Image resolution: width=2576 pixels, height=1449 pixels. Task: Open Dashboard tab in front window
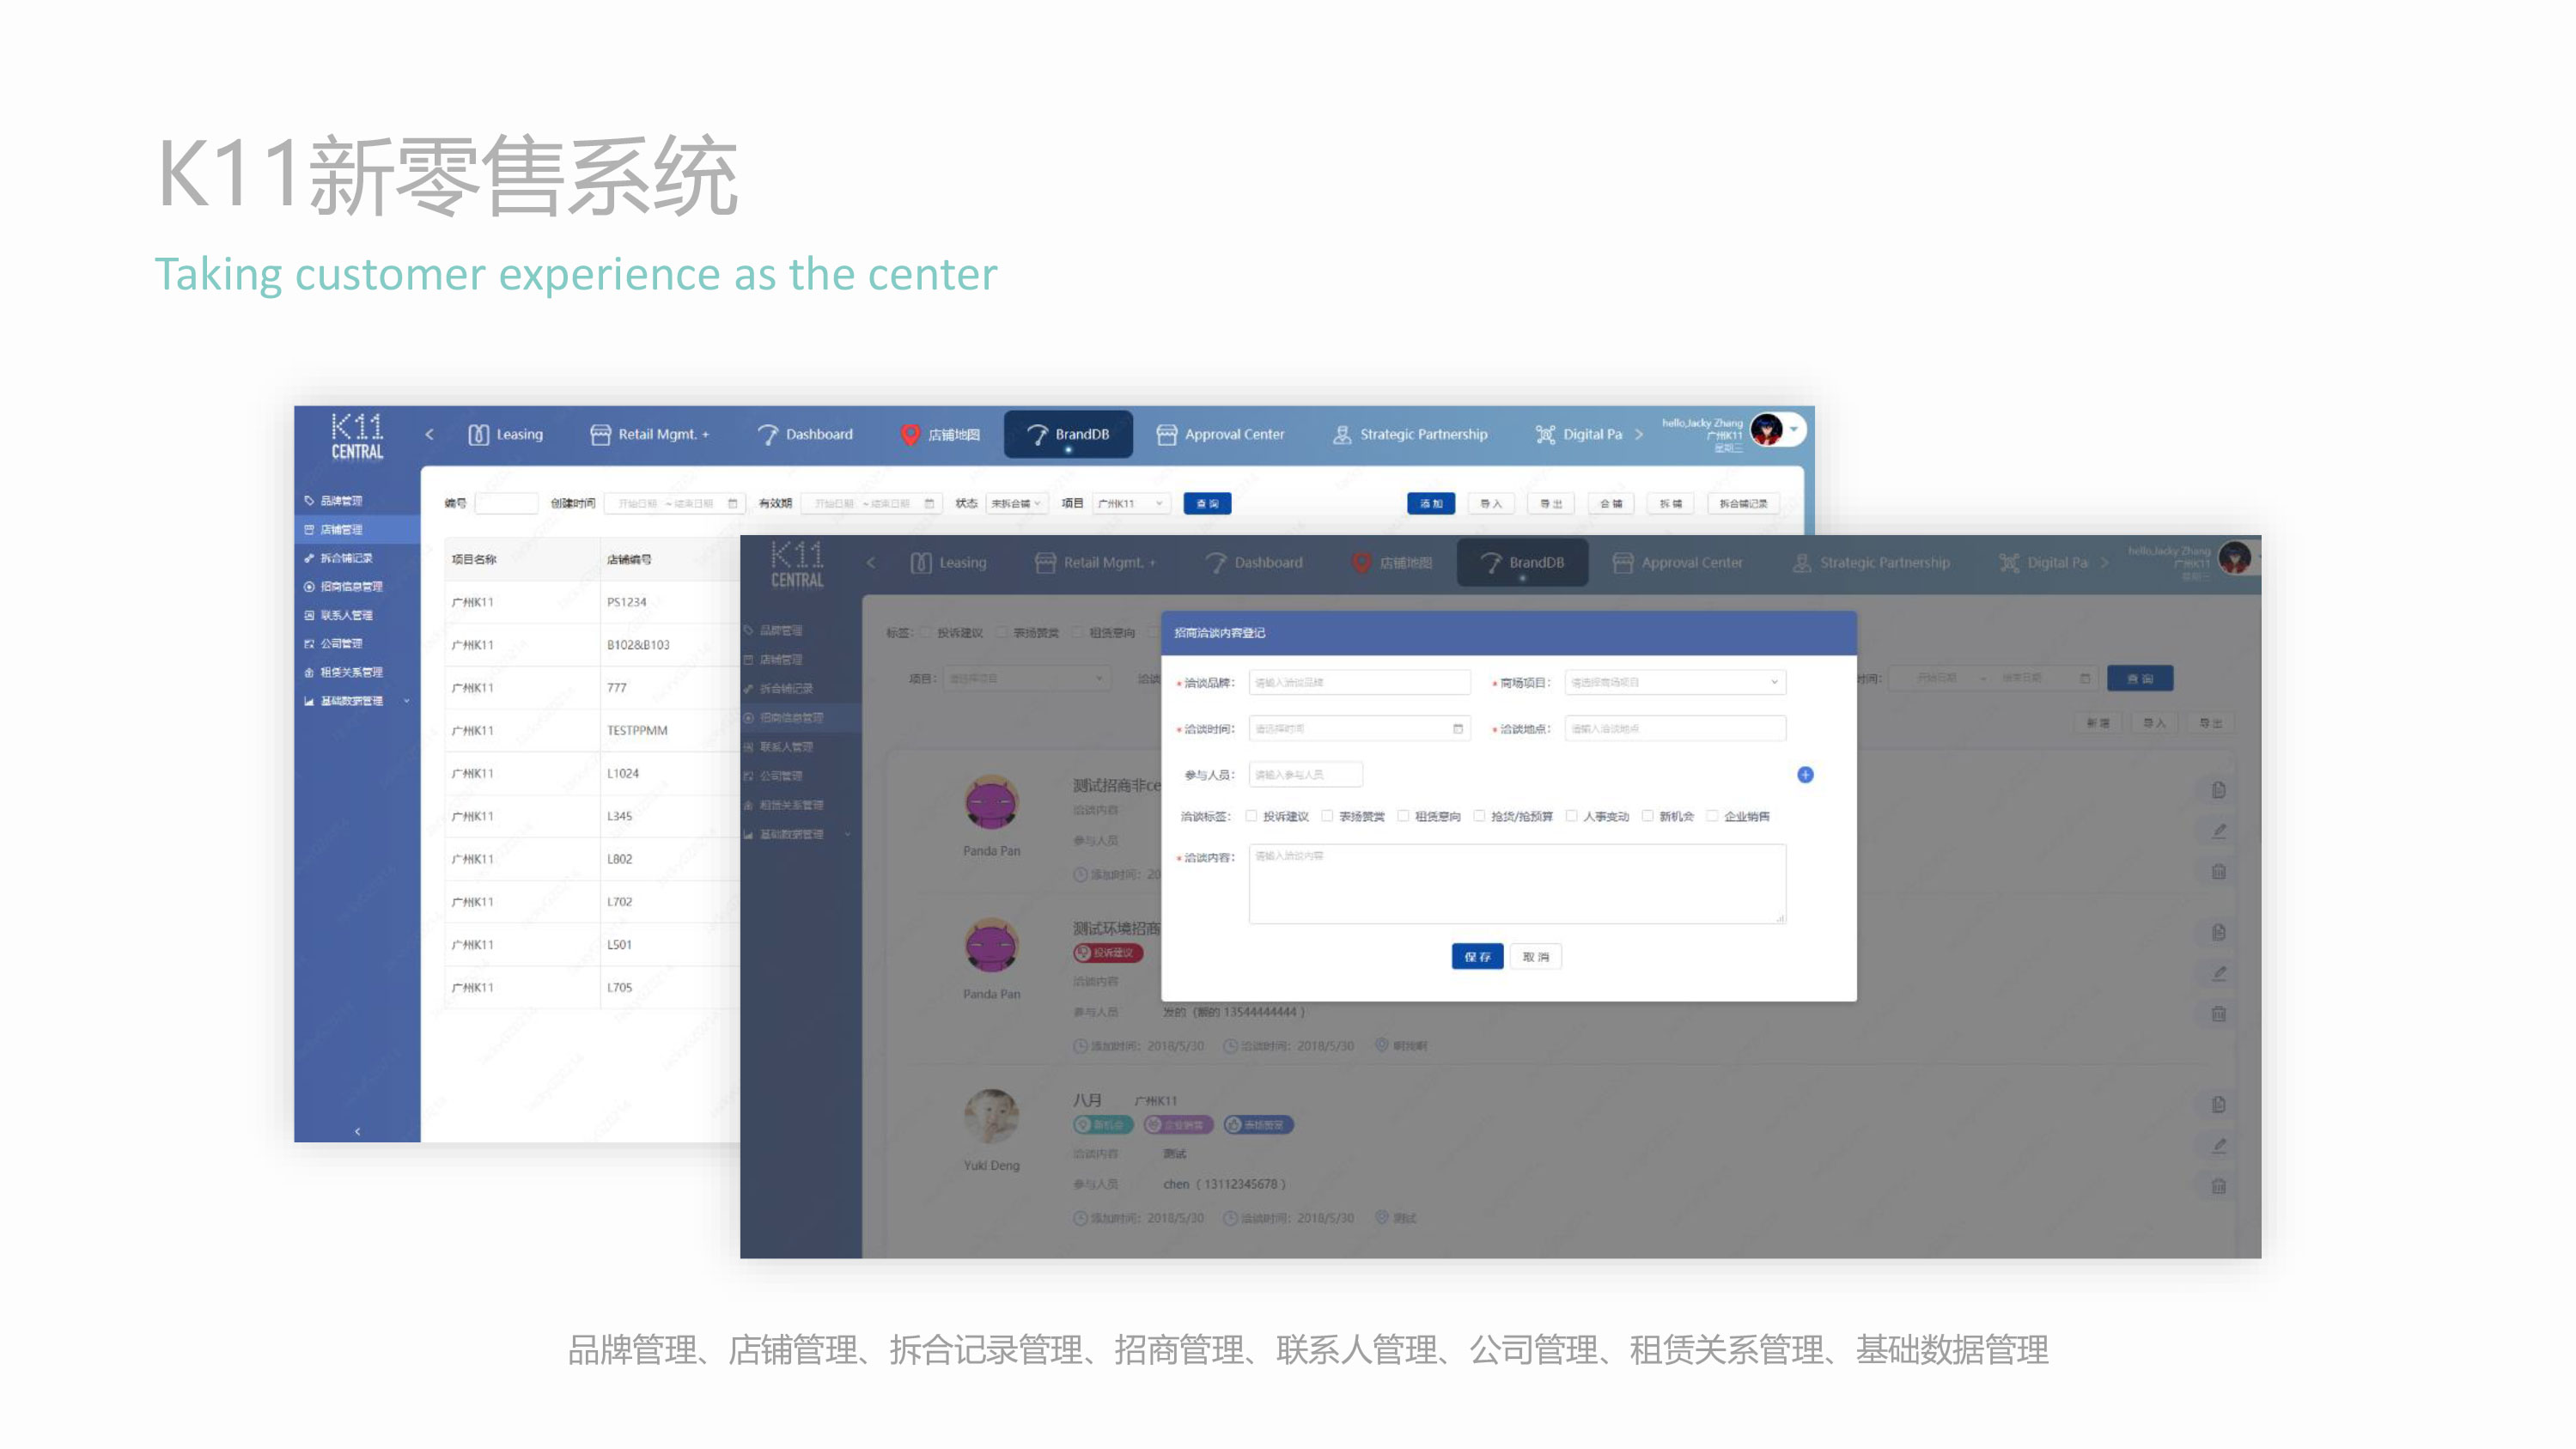click(x=1254, y=562)
